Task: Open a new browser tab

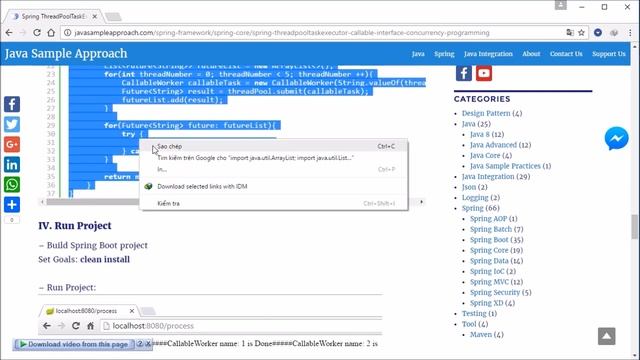Action: coord(113,17)
